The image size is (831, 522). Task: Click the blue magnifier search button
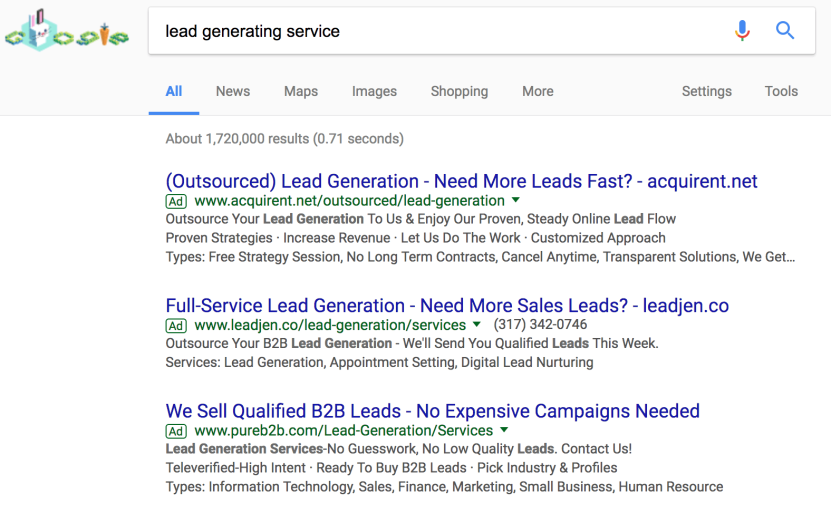[784, 30]
